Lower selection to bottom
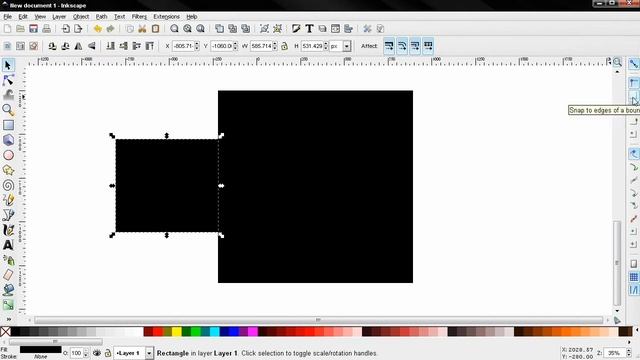This screenshot has width=640, height=360. click(x=110, y=46)
